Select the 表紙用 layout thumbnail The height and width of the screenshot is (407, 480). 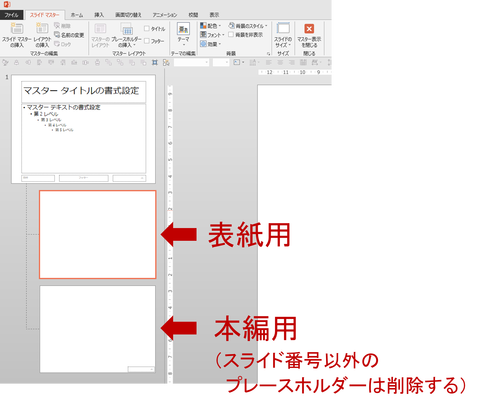98,234
